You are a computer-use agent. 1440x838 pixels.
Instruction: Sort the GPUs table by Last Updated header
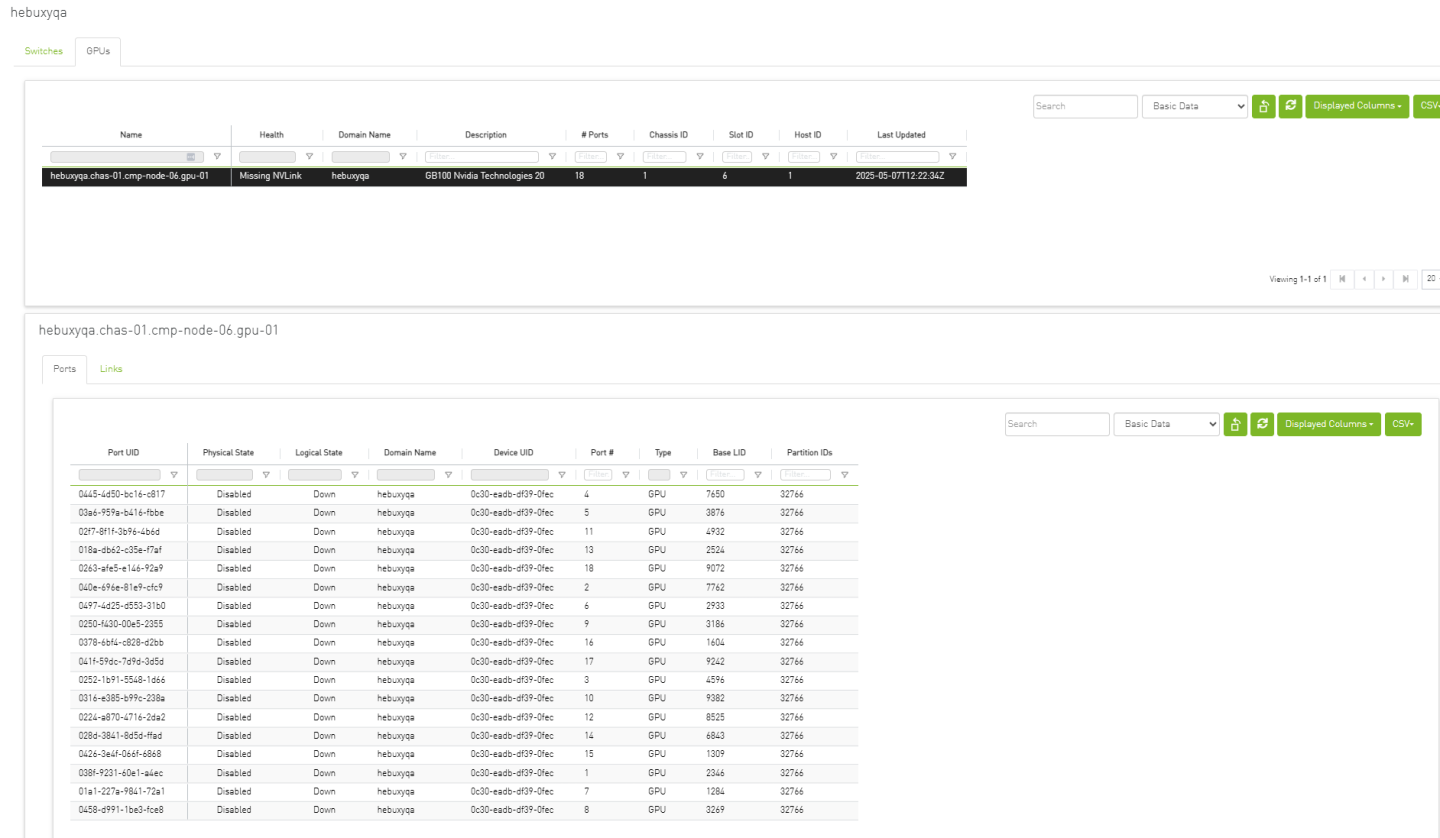coord(901,135)
